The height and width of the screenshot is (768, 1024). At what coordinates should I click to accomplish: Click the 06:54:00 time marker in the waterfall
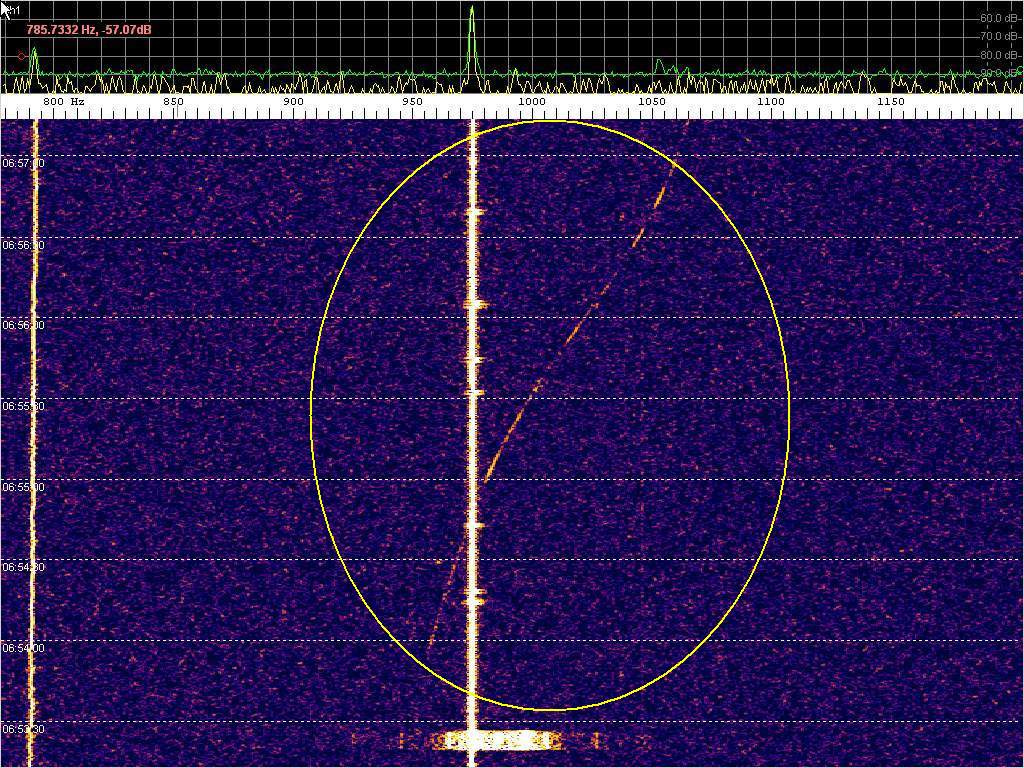click(22, 648)
